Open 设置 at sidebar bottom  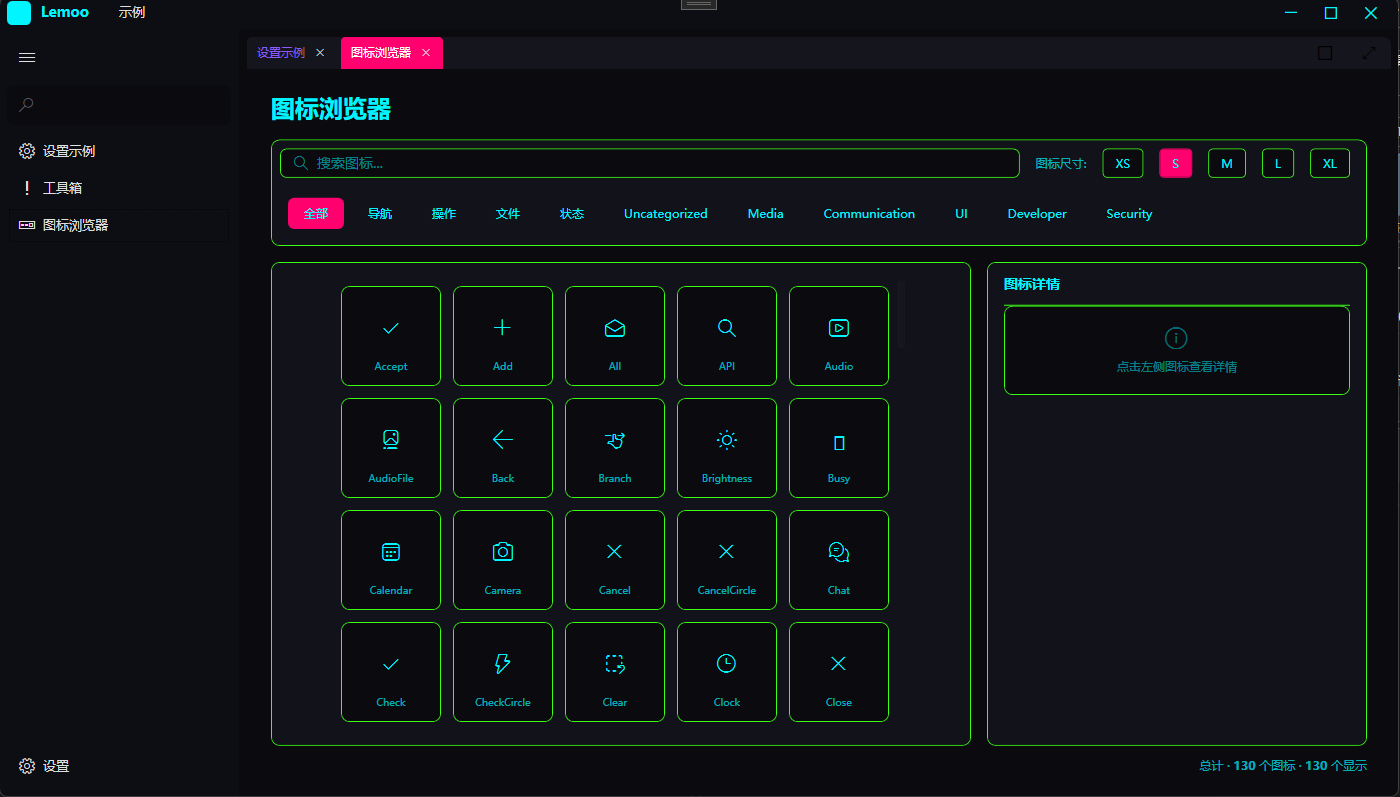tap(118, 766)
